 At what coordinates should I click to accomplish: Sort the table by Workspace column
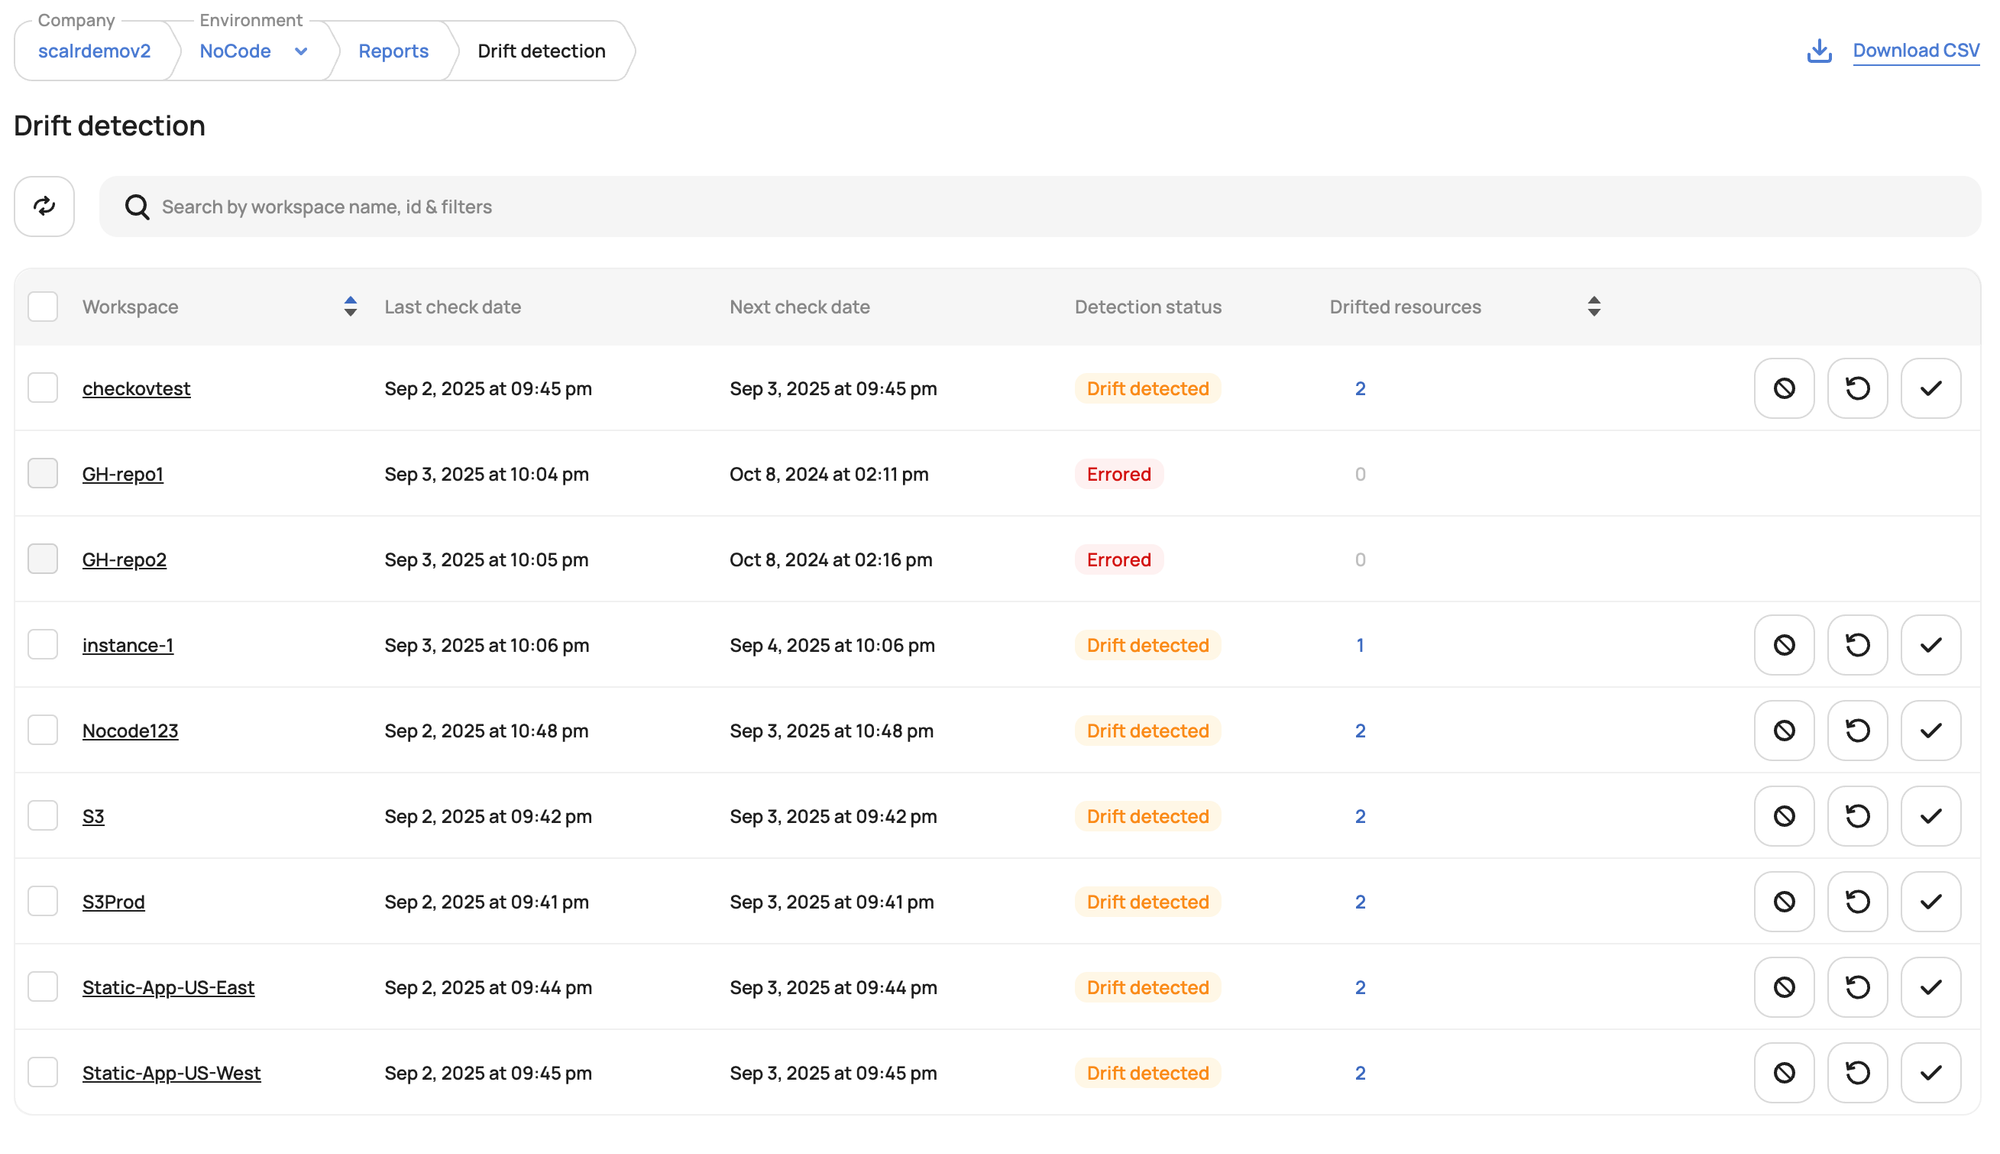coord(350,306)
